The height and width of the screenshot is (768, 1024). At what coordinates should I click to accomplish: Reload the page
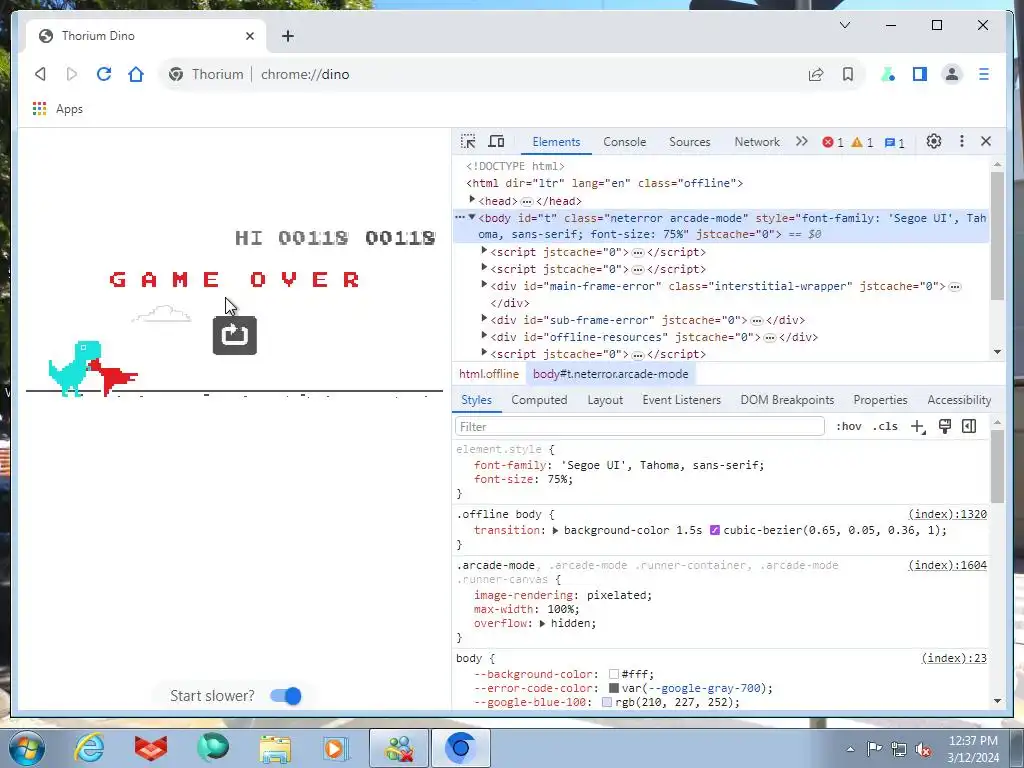[104, 74]
